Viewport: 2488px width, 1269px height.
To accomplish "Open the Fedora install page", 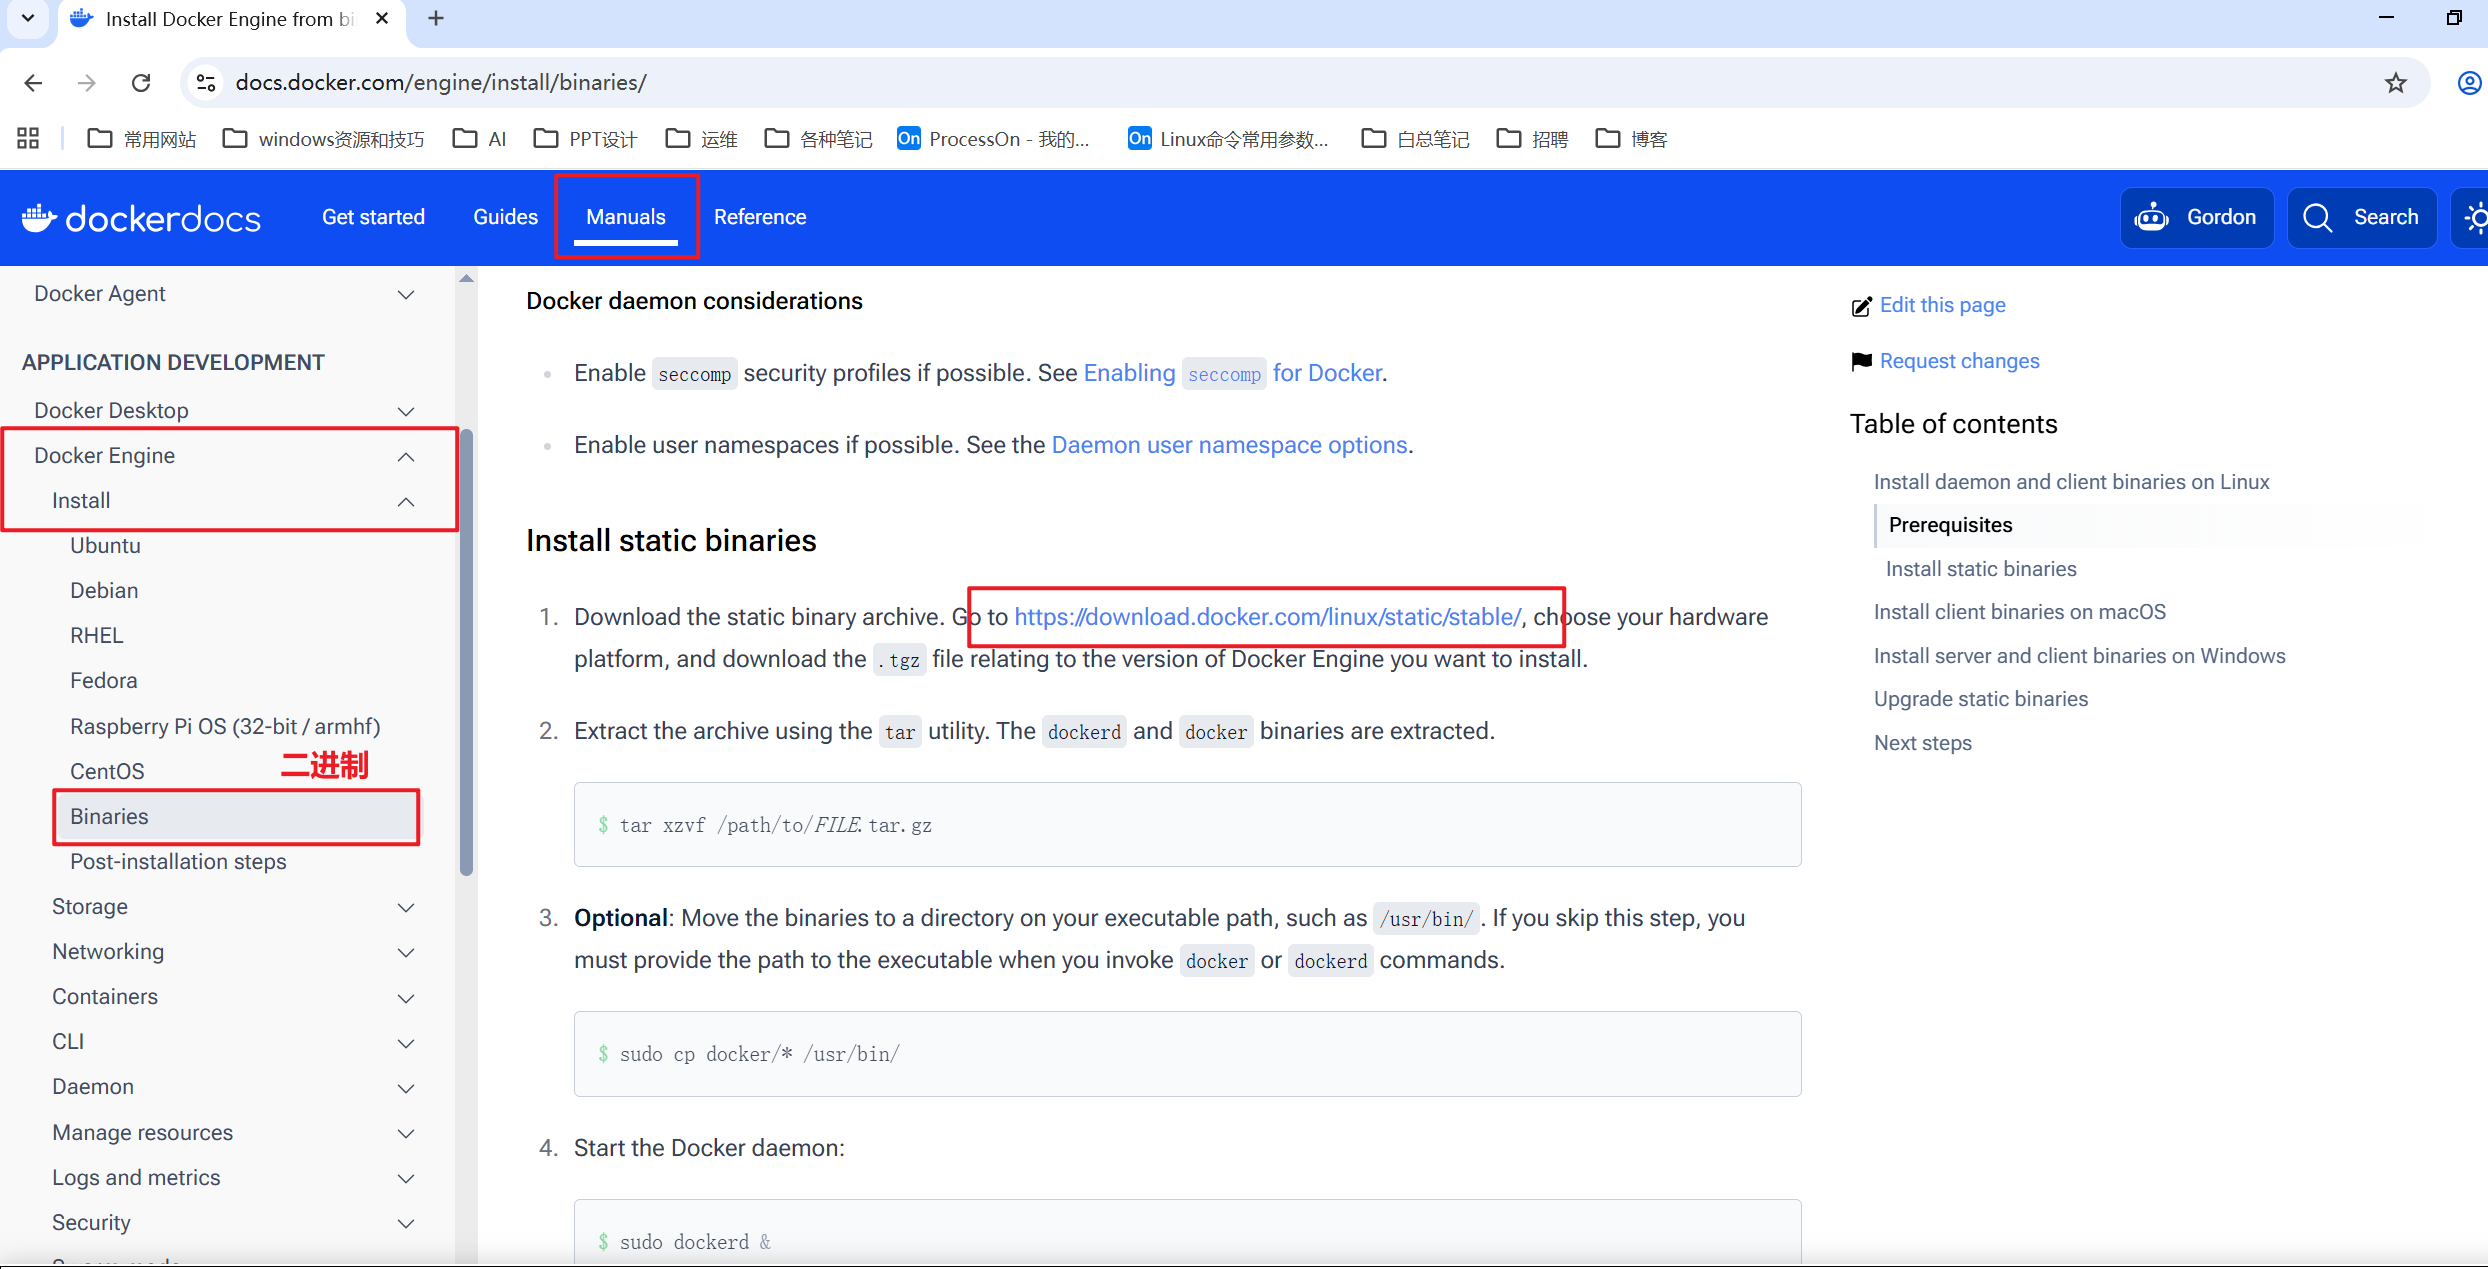I will [x=104, y=681].
